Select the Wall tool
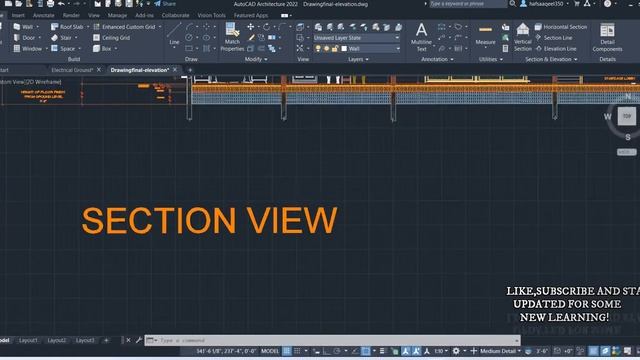 pyautogui.click(x=24, y=27)
